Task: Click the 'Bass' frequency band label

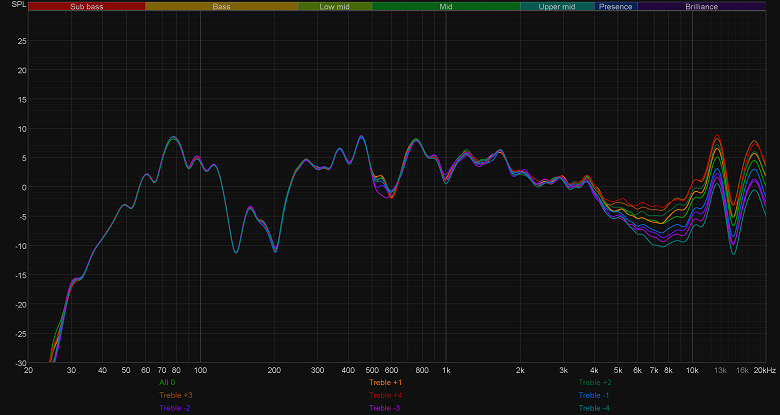Action: [x=221, y=6]
